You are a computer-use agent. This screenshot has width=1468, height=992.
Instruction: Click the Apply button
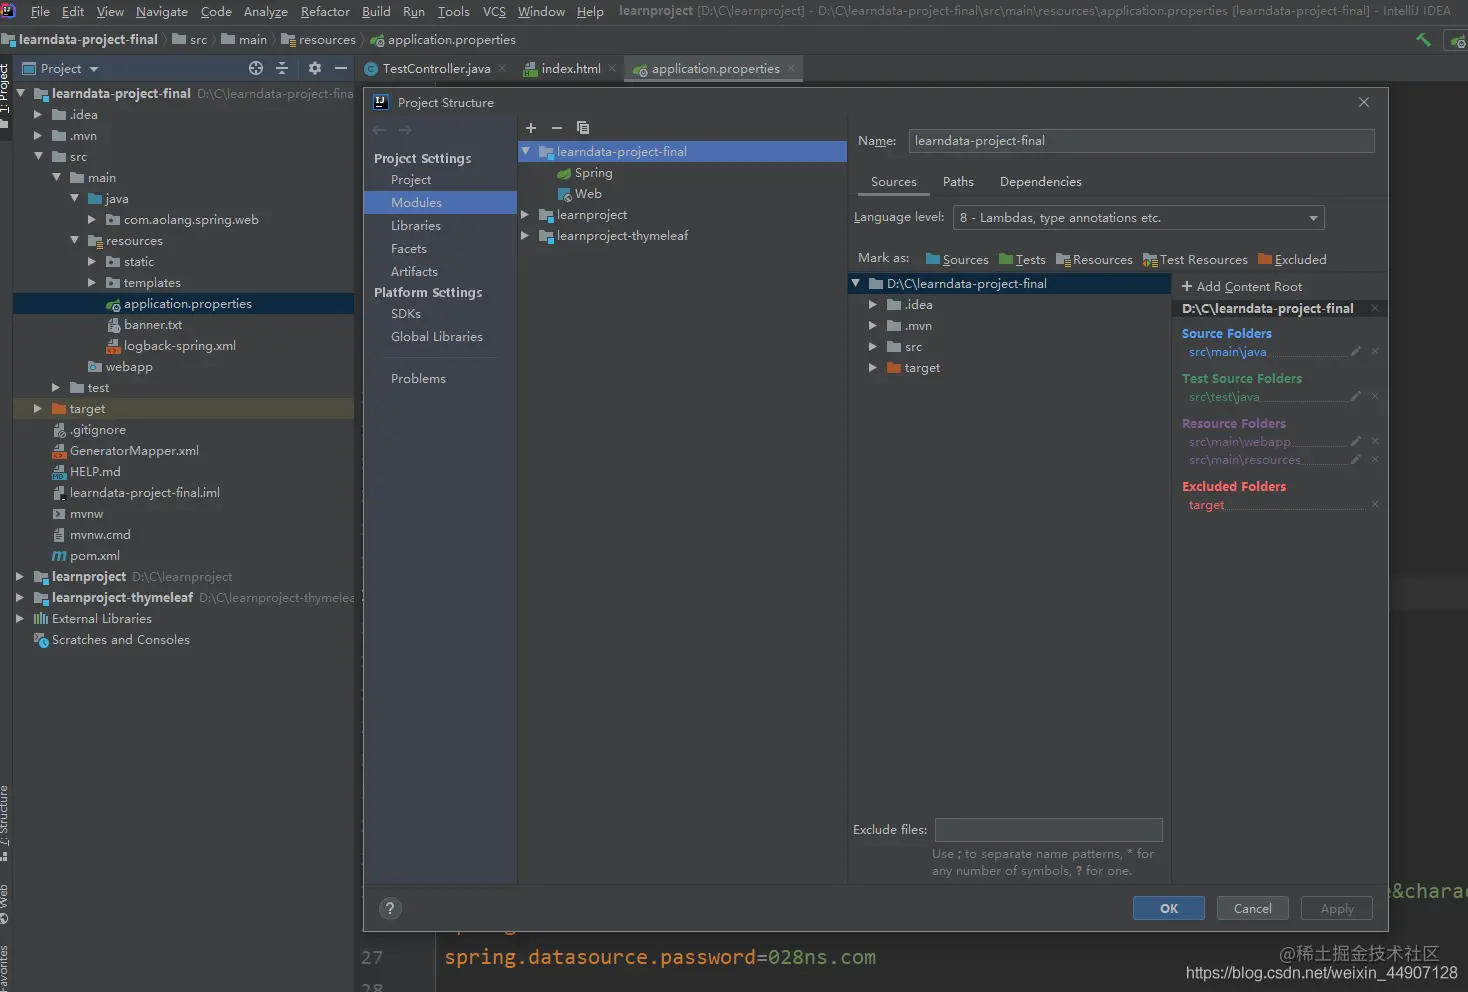1336,908
